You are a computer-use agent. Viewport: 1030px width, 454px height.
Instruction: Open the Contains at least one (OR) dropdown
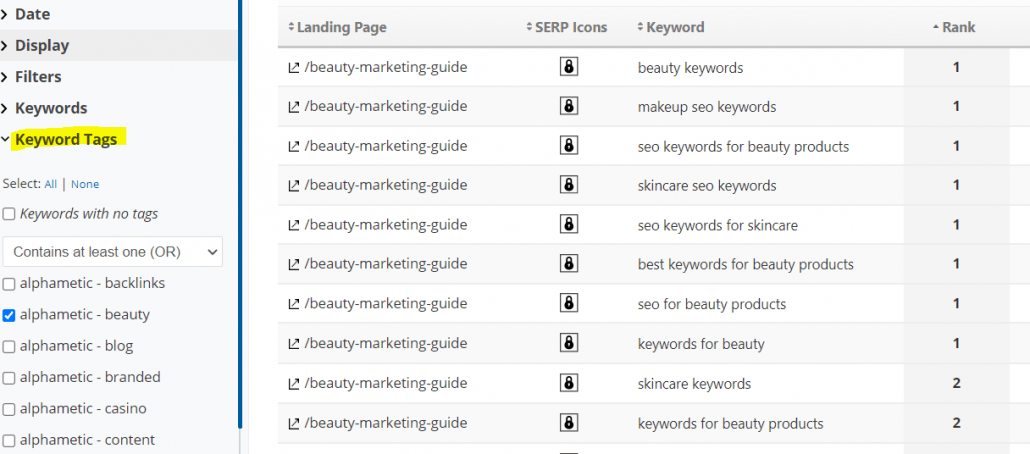click(112, 252)
